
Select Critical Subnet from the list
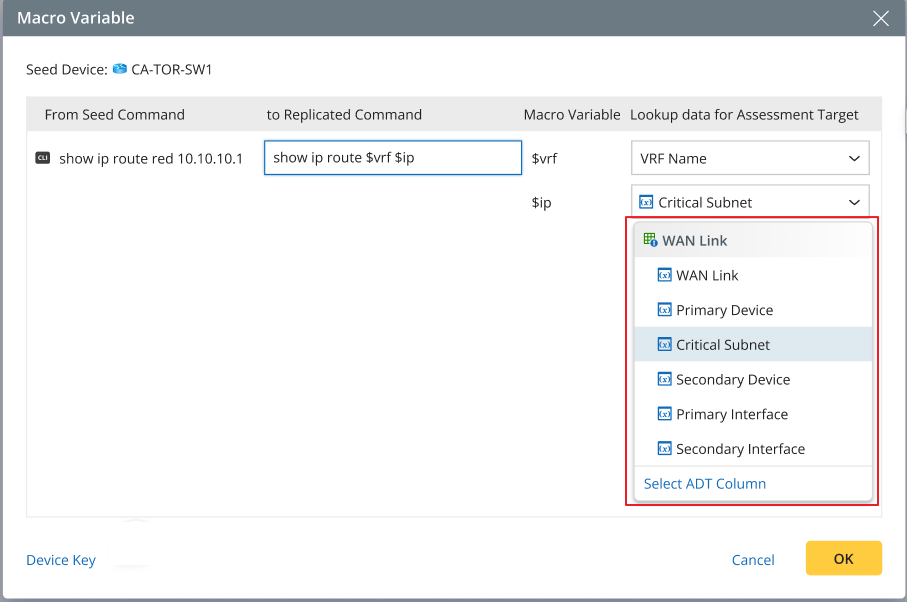pyautogui.click(x=723, y=344)
